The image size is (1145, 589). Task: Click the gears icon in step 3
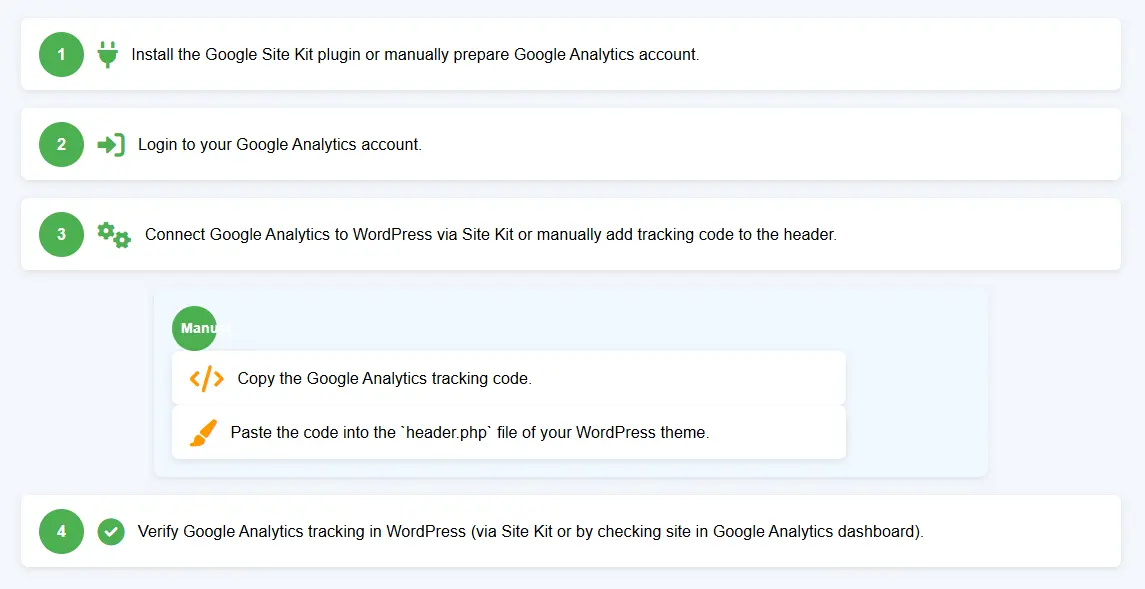coord(114,234)
